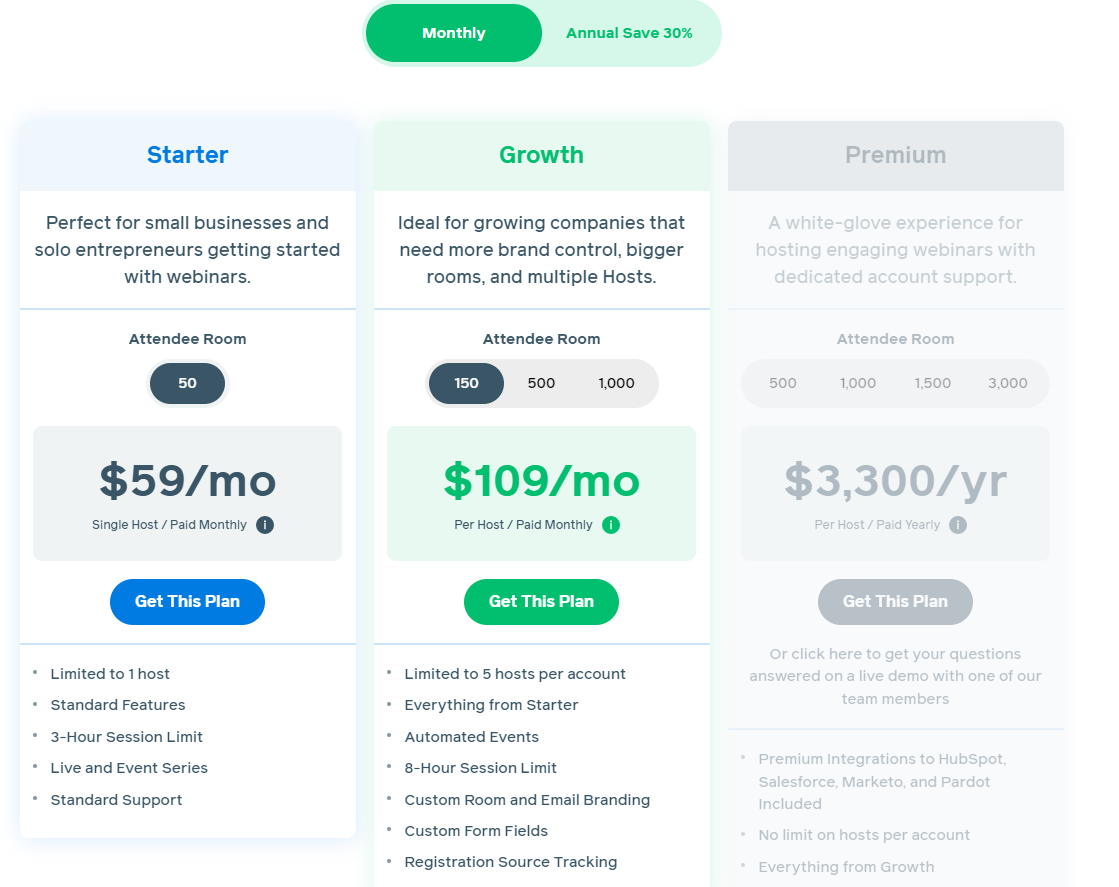Choose the 1,000 attendee room under Growth
The height and width of the screenshot is (887, 1119).
pyautogui.click(x=617, y=383)
